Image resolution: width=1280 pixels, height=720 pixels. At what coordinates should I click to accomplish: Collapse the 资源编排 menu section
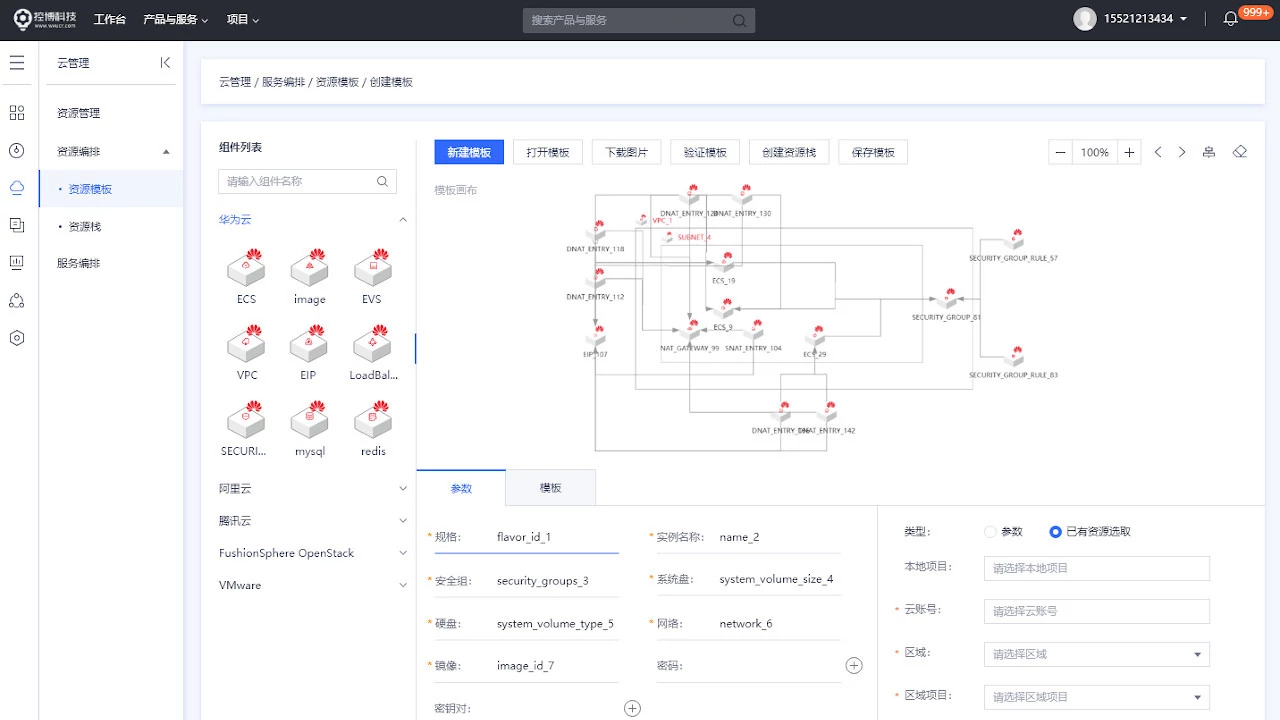[166, 152]
